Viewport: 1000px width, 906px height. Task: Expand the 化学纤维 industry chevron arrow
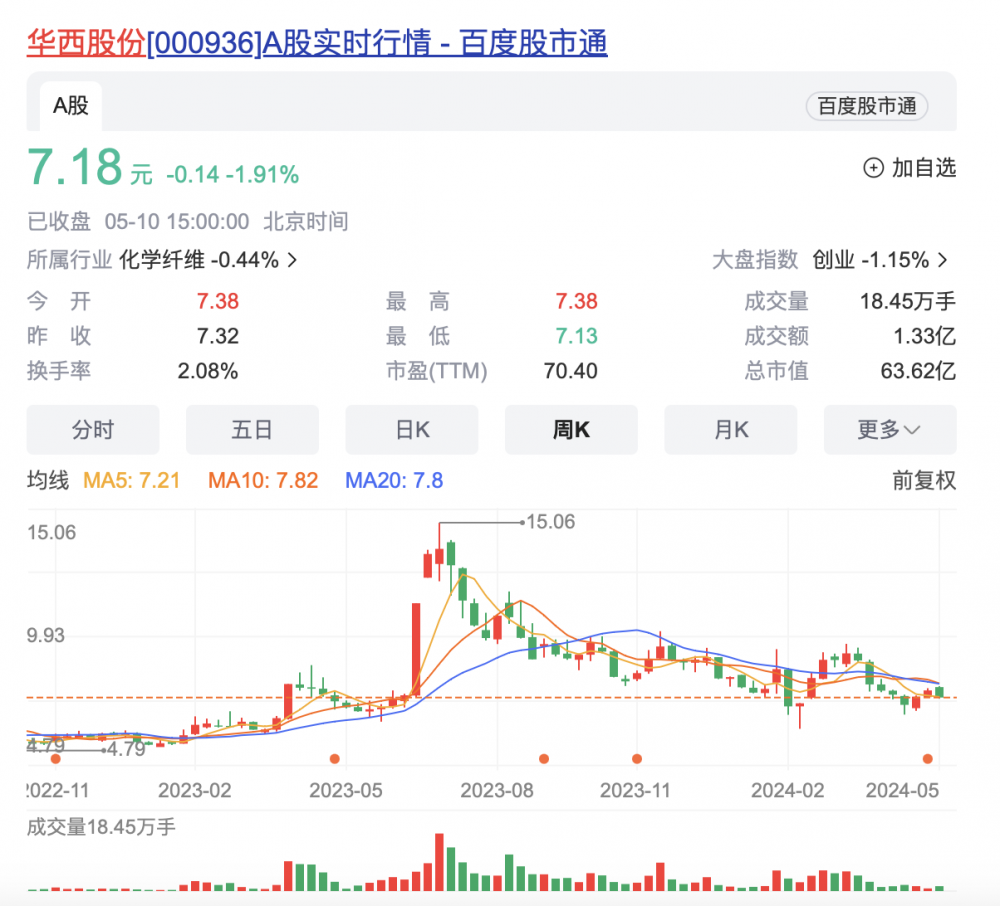(292, 260)
